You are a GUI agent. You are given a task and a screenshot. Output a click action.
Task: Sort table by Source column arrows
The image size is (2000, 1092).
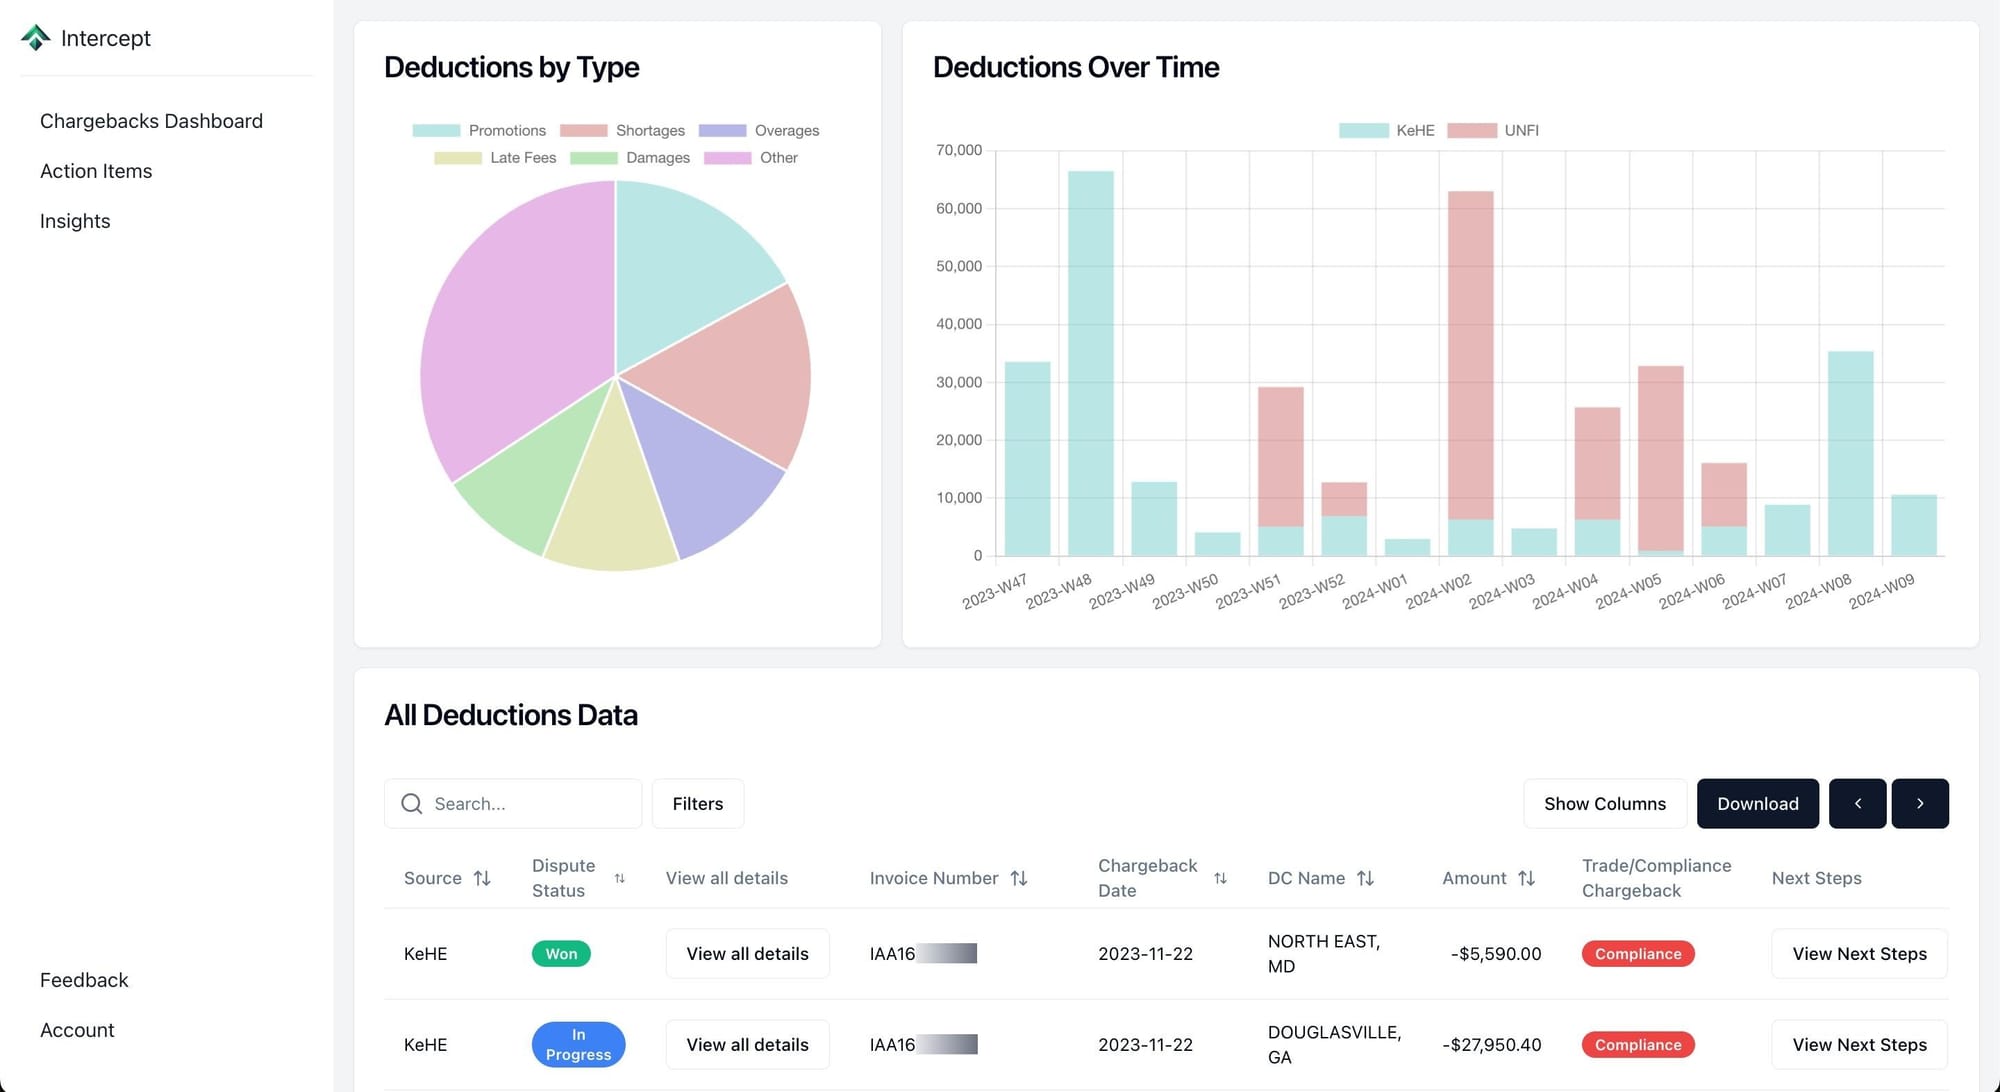[x=482, y=878]
